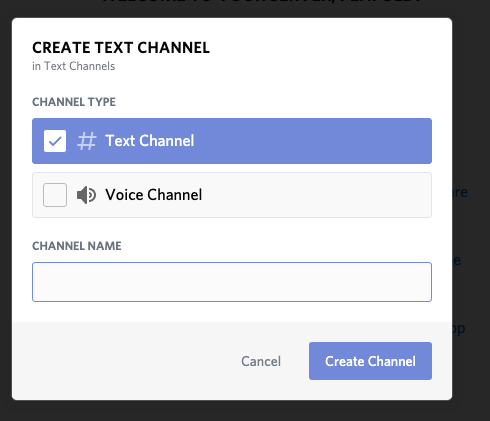Click the speaker icon for Voice Channel
The image size is (490, 421).
86,195
